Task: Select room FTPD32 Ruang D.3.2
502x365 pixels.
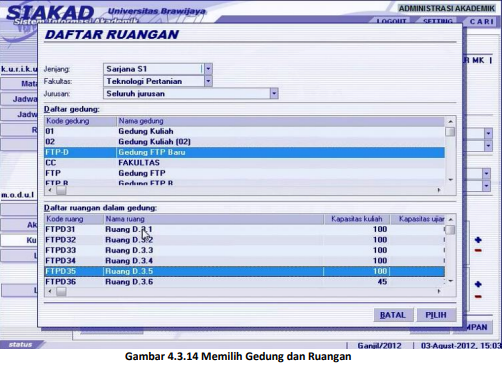Action: 244,240
